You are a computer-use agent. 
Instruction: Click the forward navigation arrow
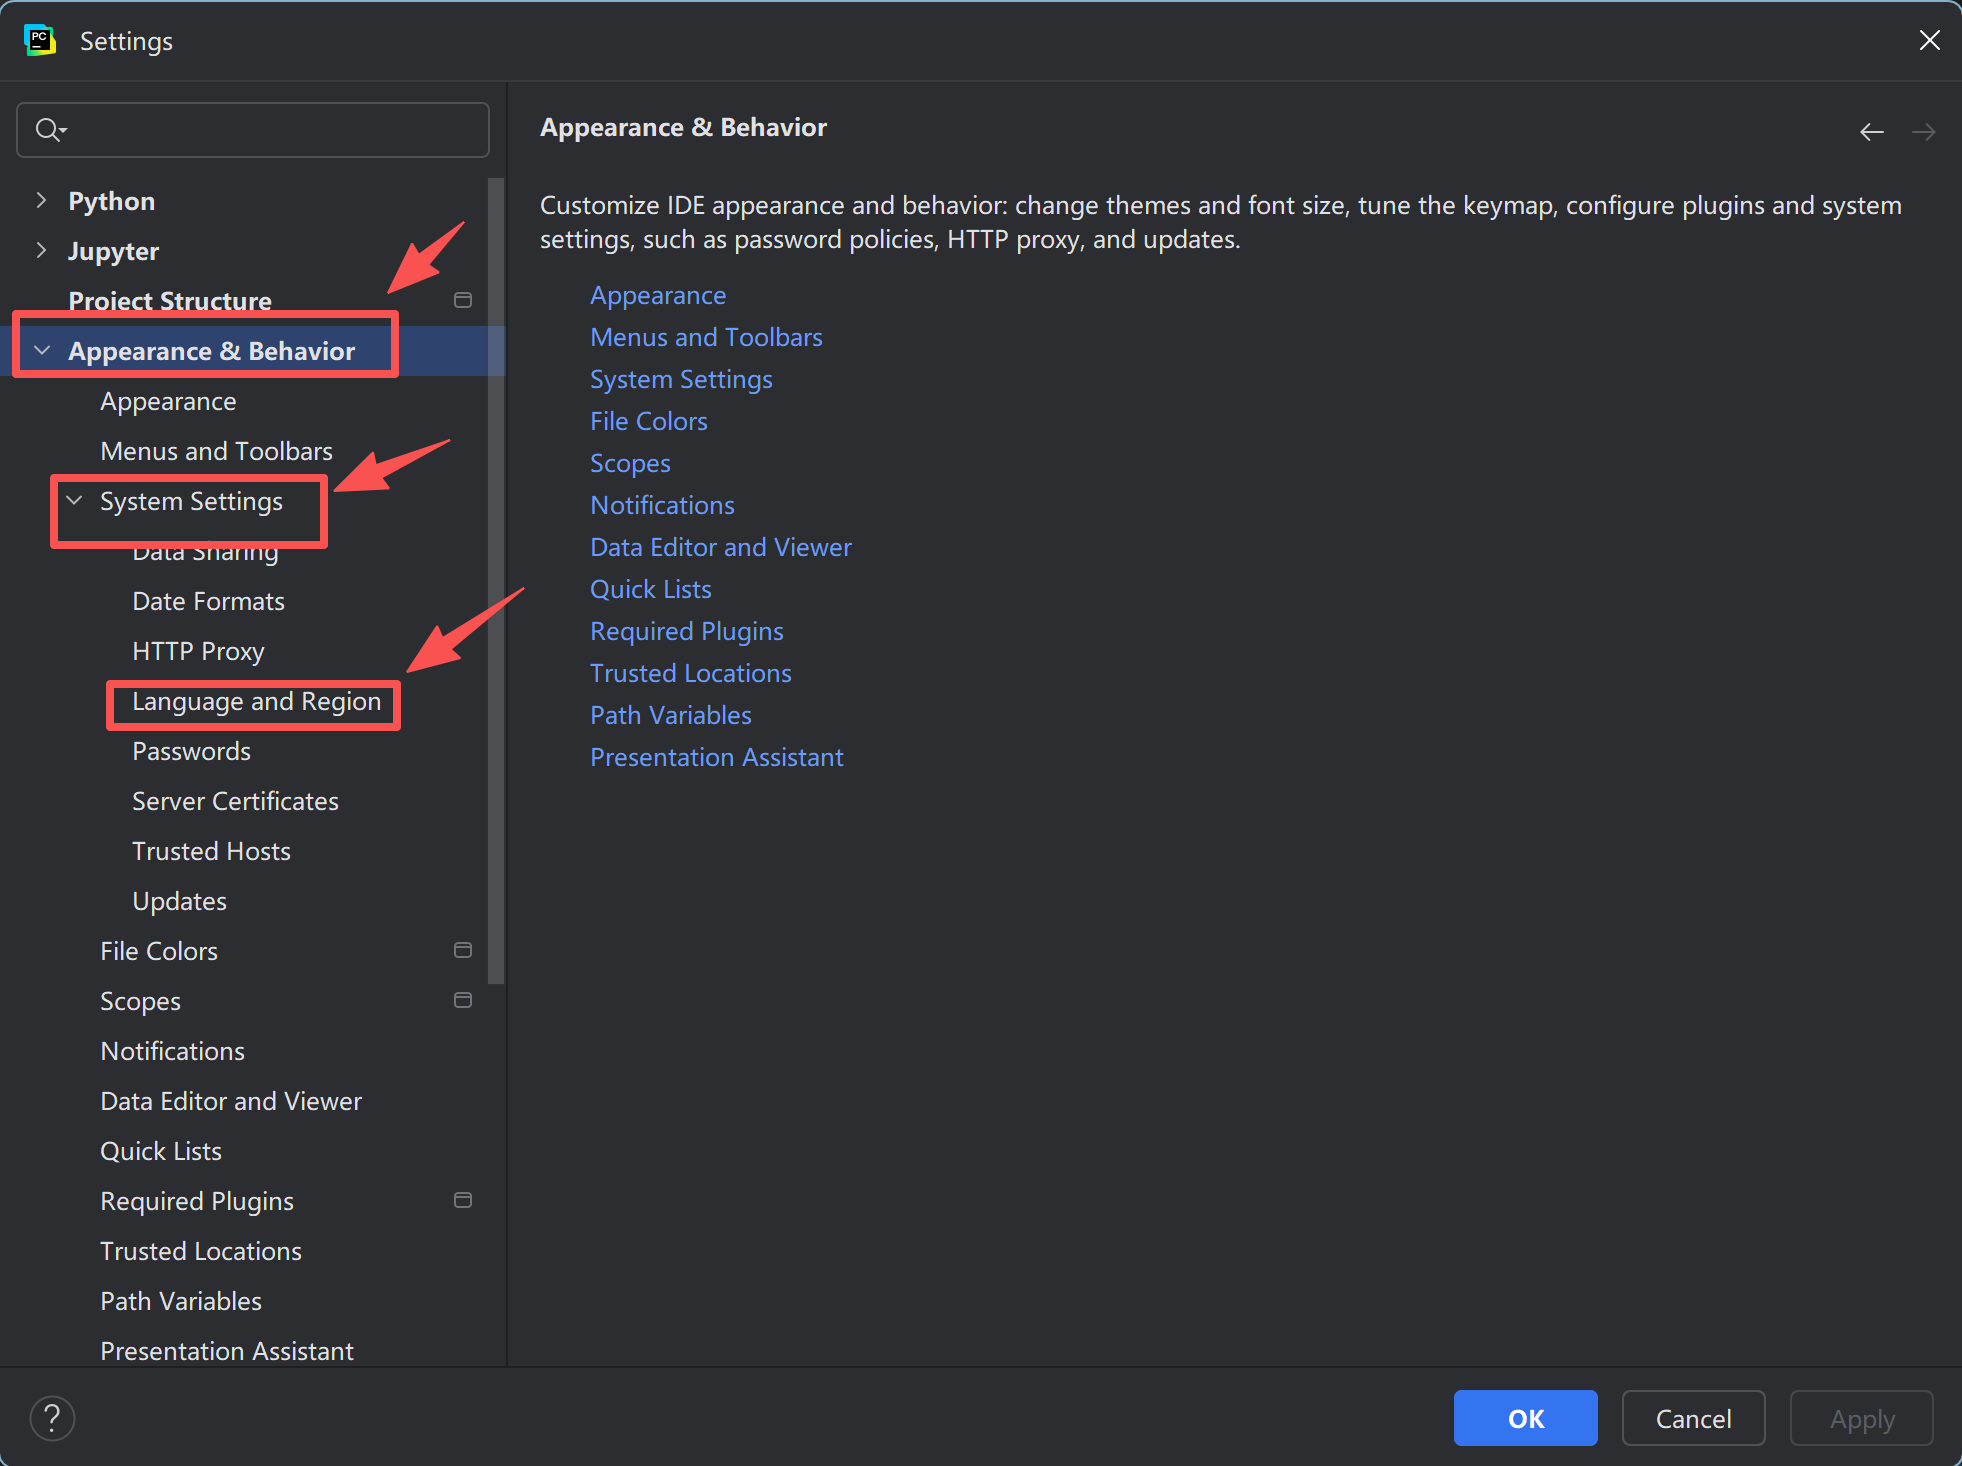point(1923,132)
